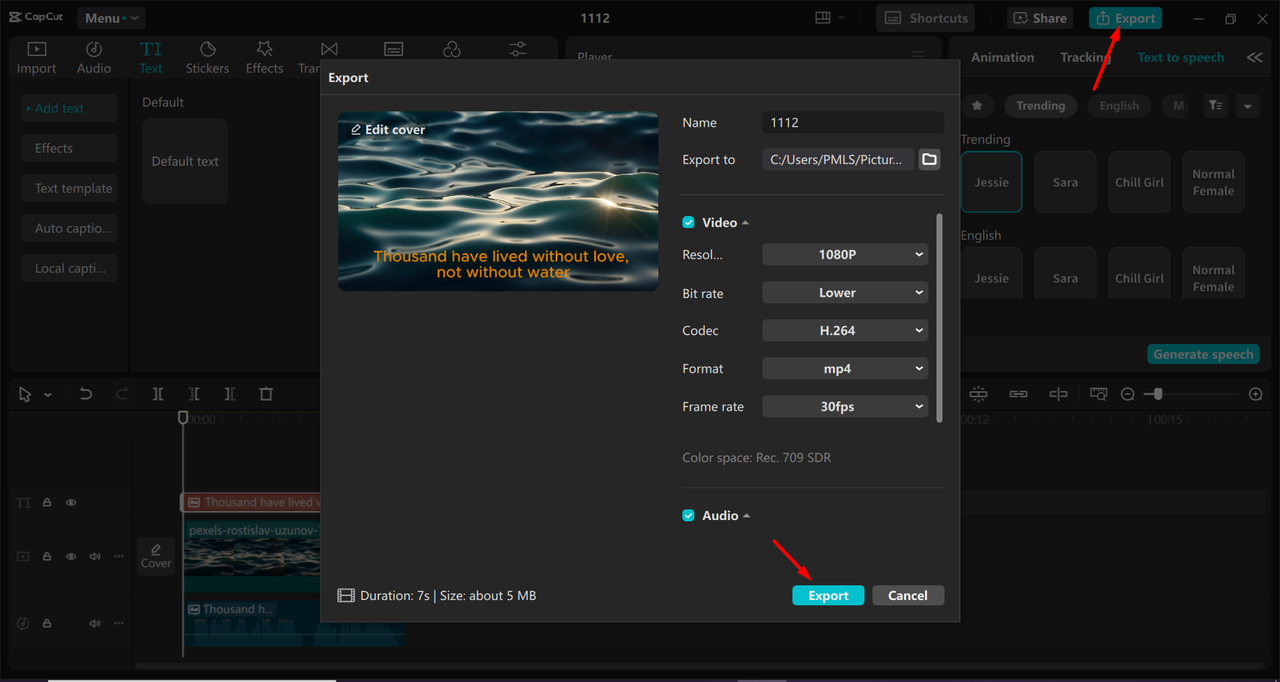Image resolution: width=1280 pixels, height=682 pixels.
Task: Click the Export to path field
Action: 838,159
